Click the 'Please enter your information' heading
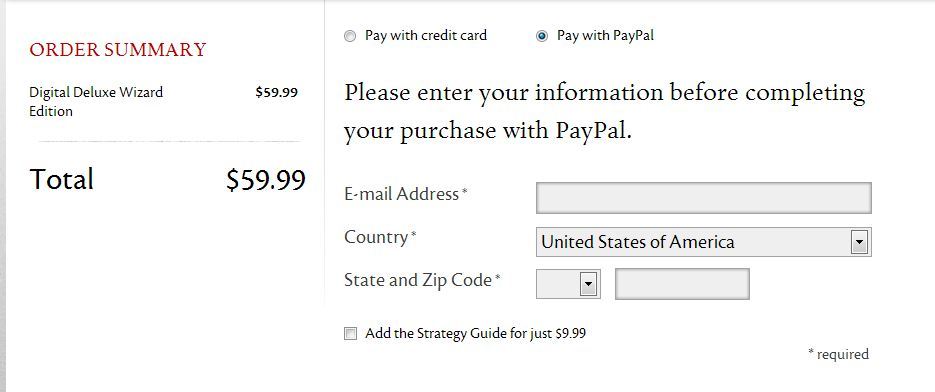 point(605,112)
